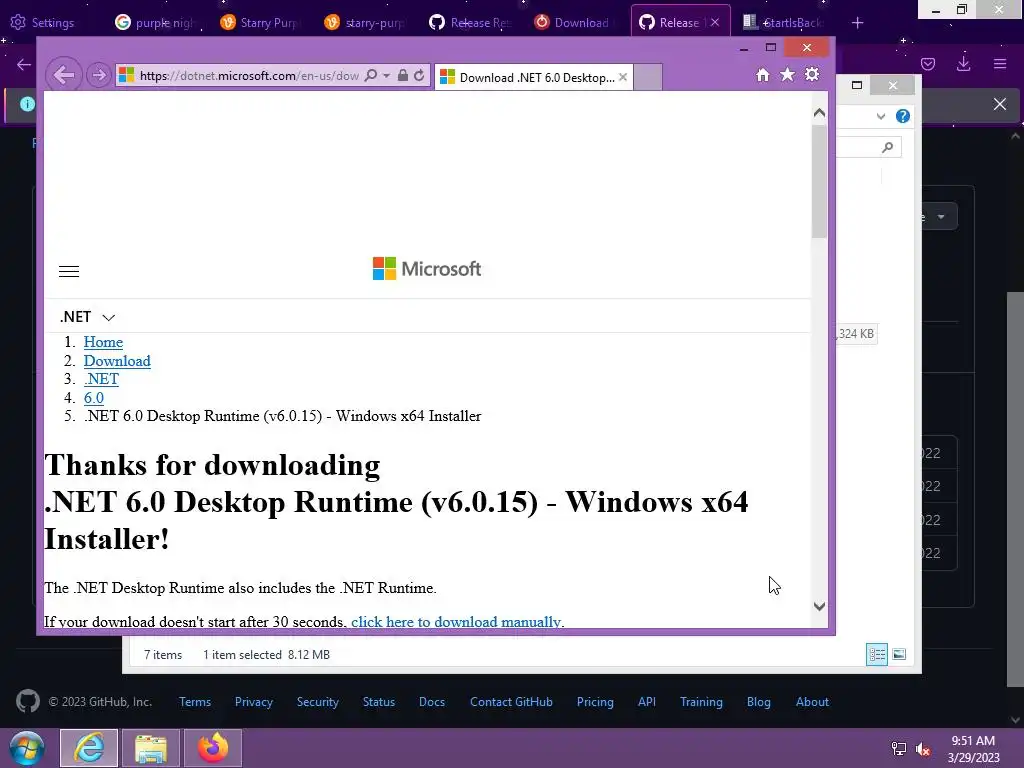The image size is (1024, 768).
Task: Click the IE scrollbar down arrow
Action: tap(819, 607)
